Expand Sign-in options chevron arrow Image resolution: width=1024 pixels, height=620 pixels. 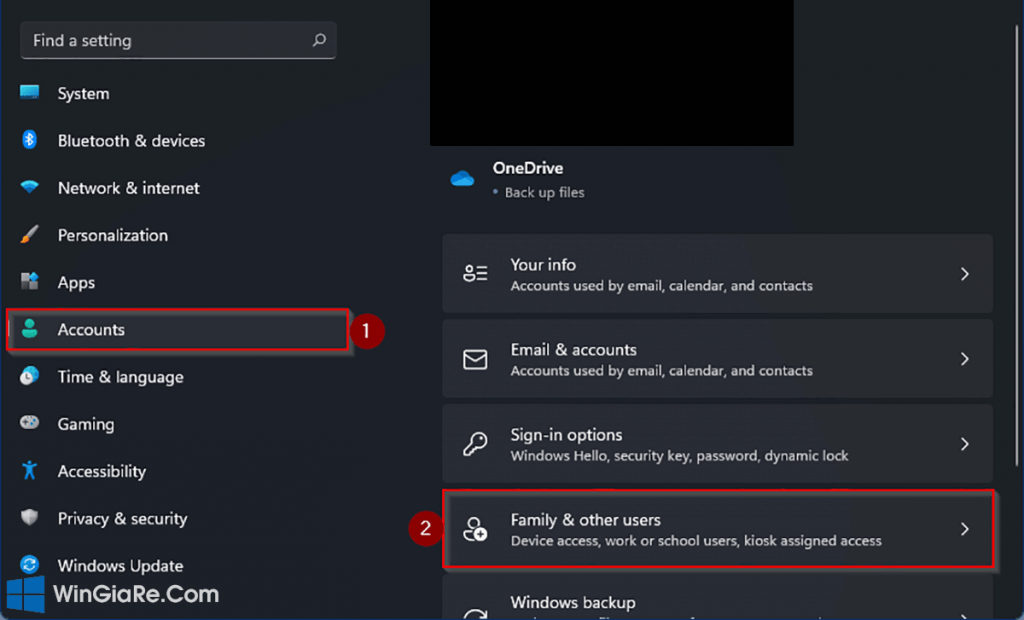coord(964,444)
